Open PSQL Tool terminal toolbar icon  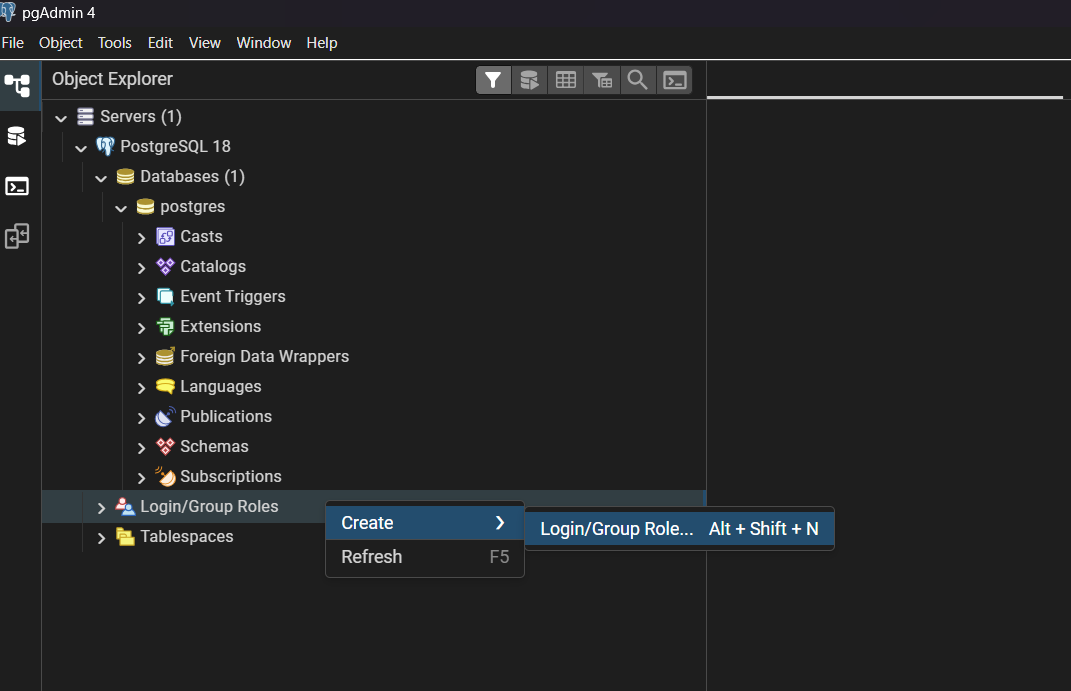pyautogui.click(x=674, y=80)
